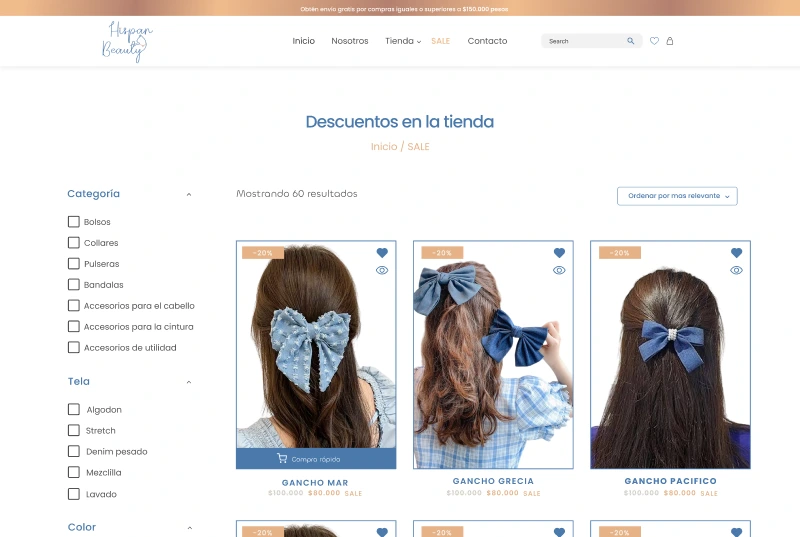Collapse the Categoría filter section
The height and width of the screenshot is (537, 800).
(x=189, y=194)
